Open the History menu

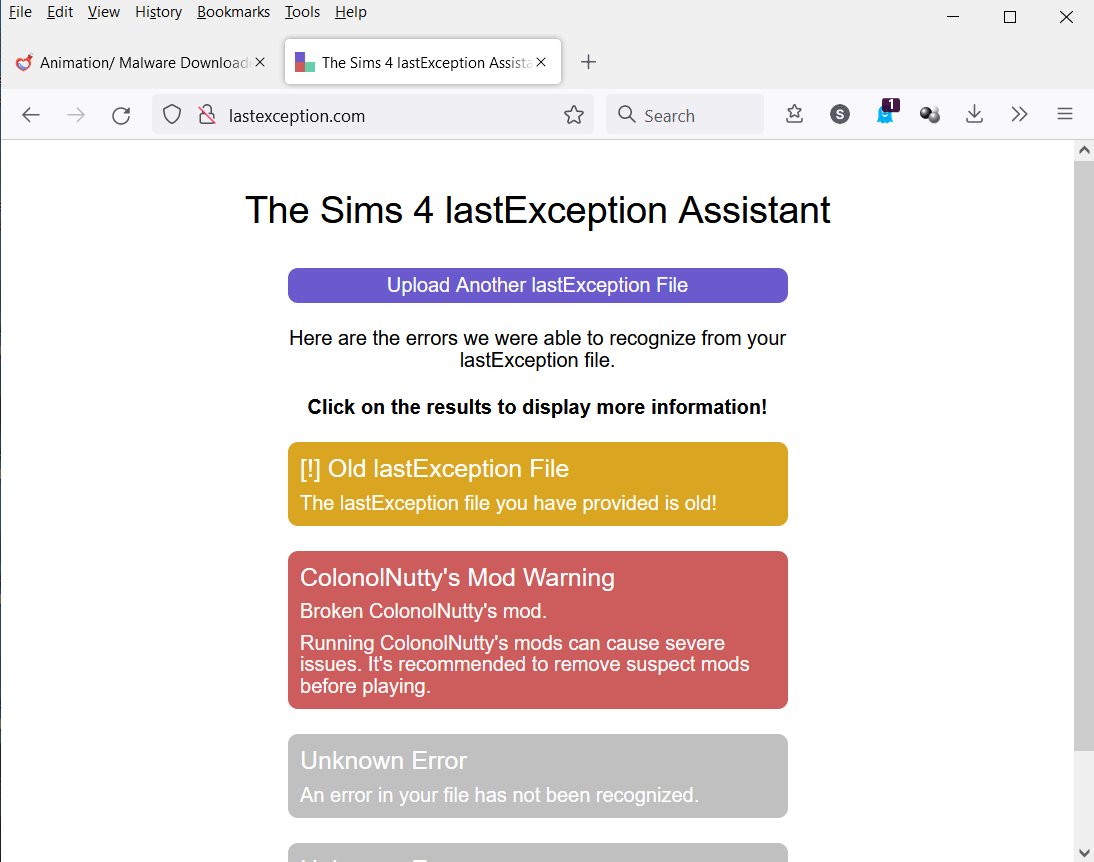click(158, 12)
